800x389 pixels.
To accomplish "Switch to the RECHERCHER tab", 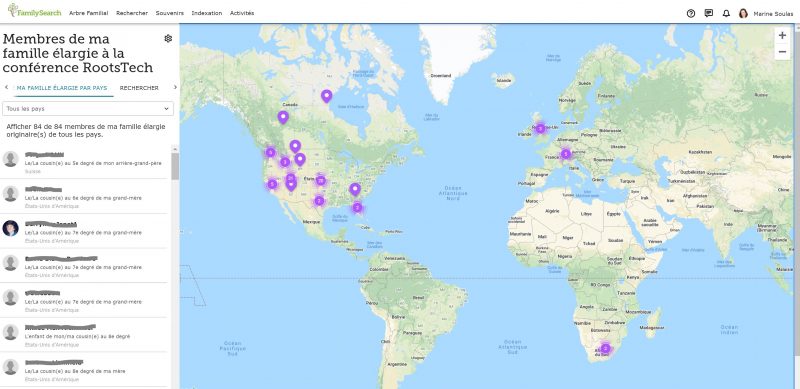I will 139,88.
